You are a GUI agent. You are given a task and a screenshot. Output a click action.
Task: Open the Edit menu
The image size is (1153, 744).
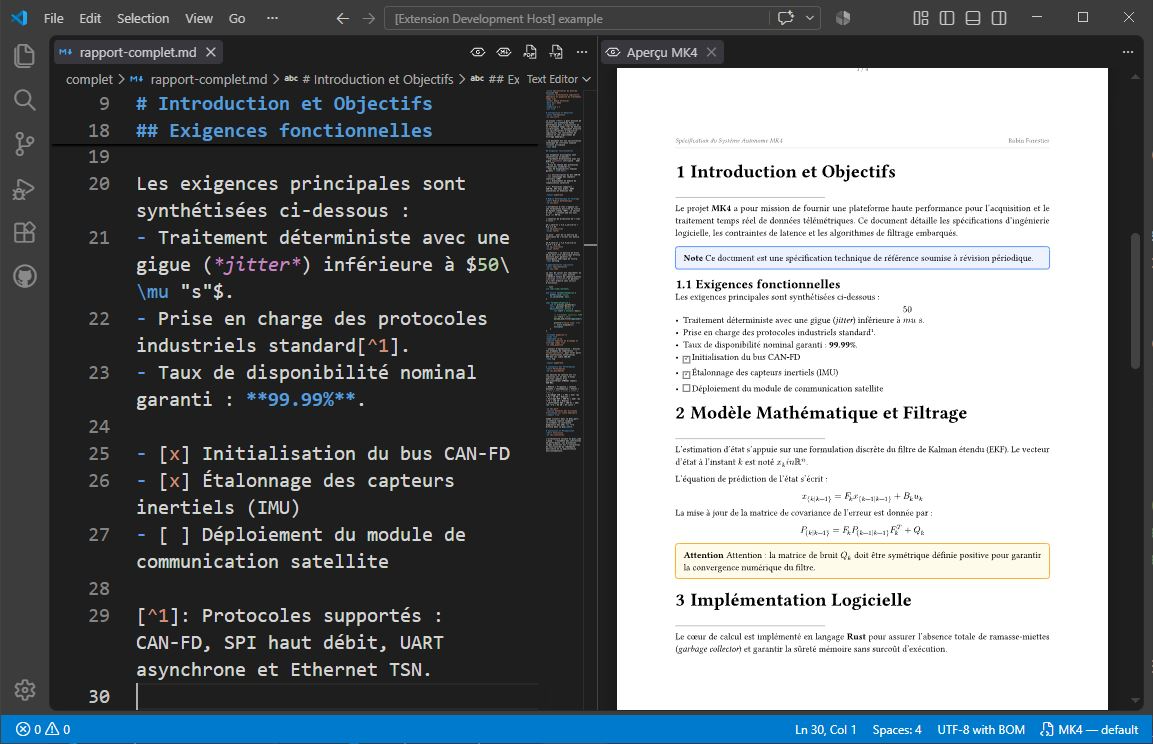pos(90,18)
